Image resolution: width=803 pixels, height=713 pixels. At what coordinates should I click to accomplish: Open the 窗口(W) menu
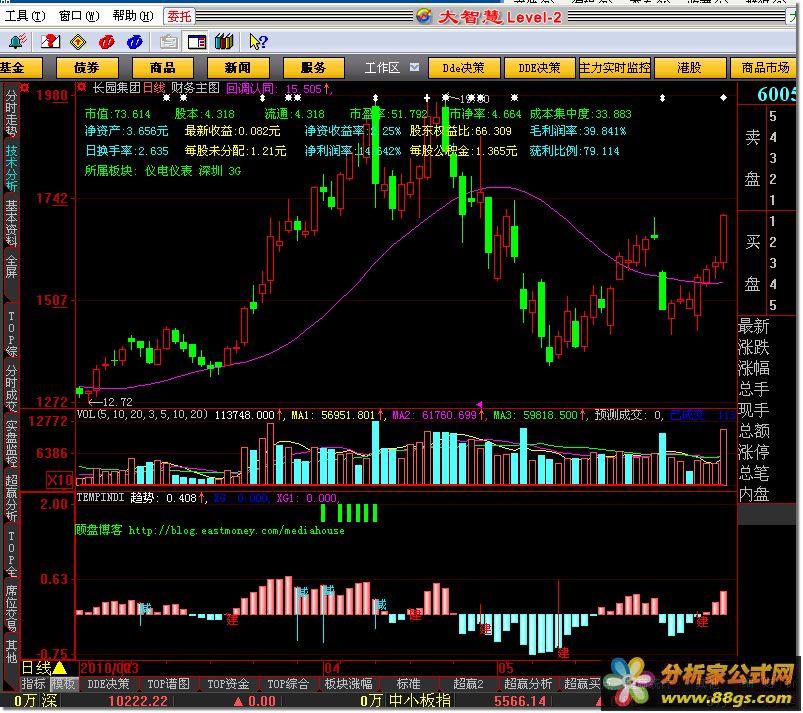click(79, 16)
